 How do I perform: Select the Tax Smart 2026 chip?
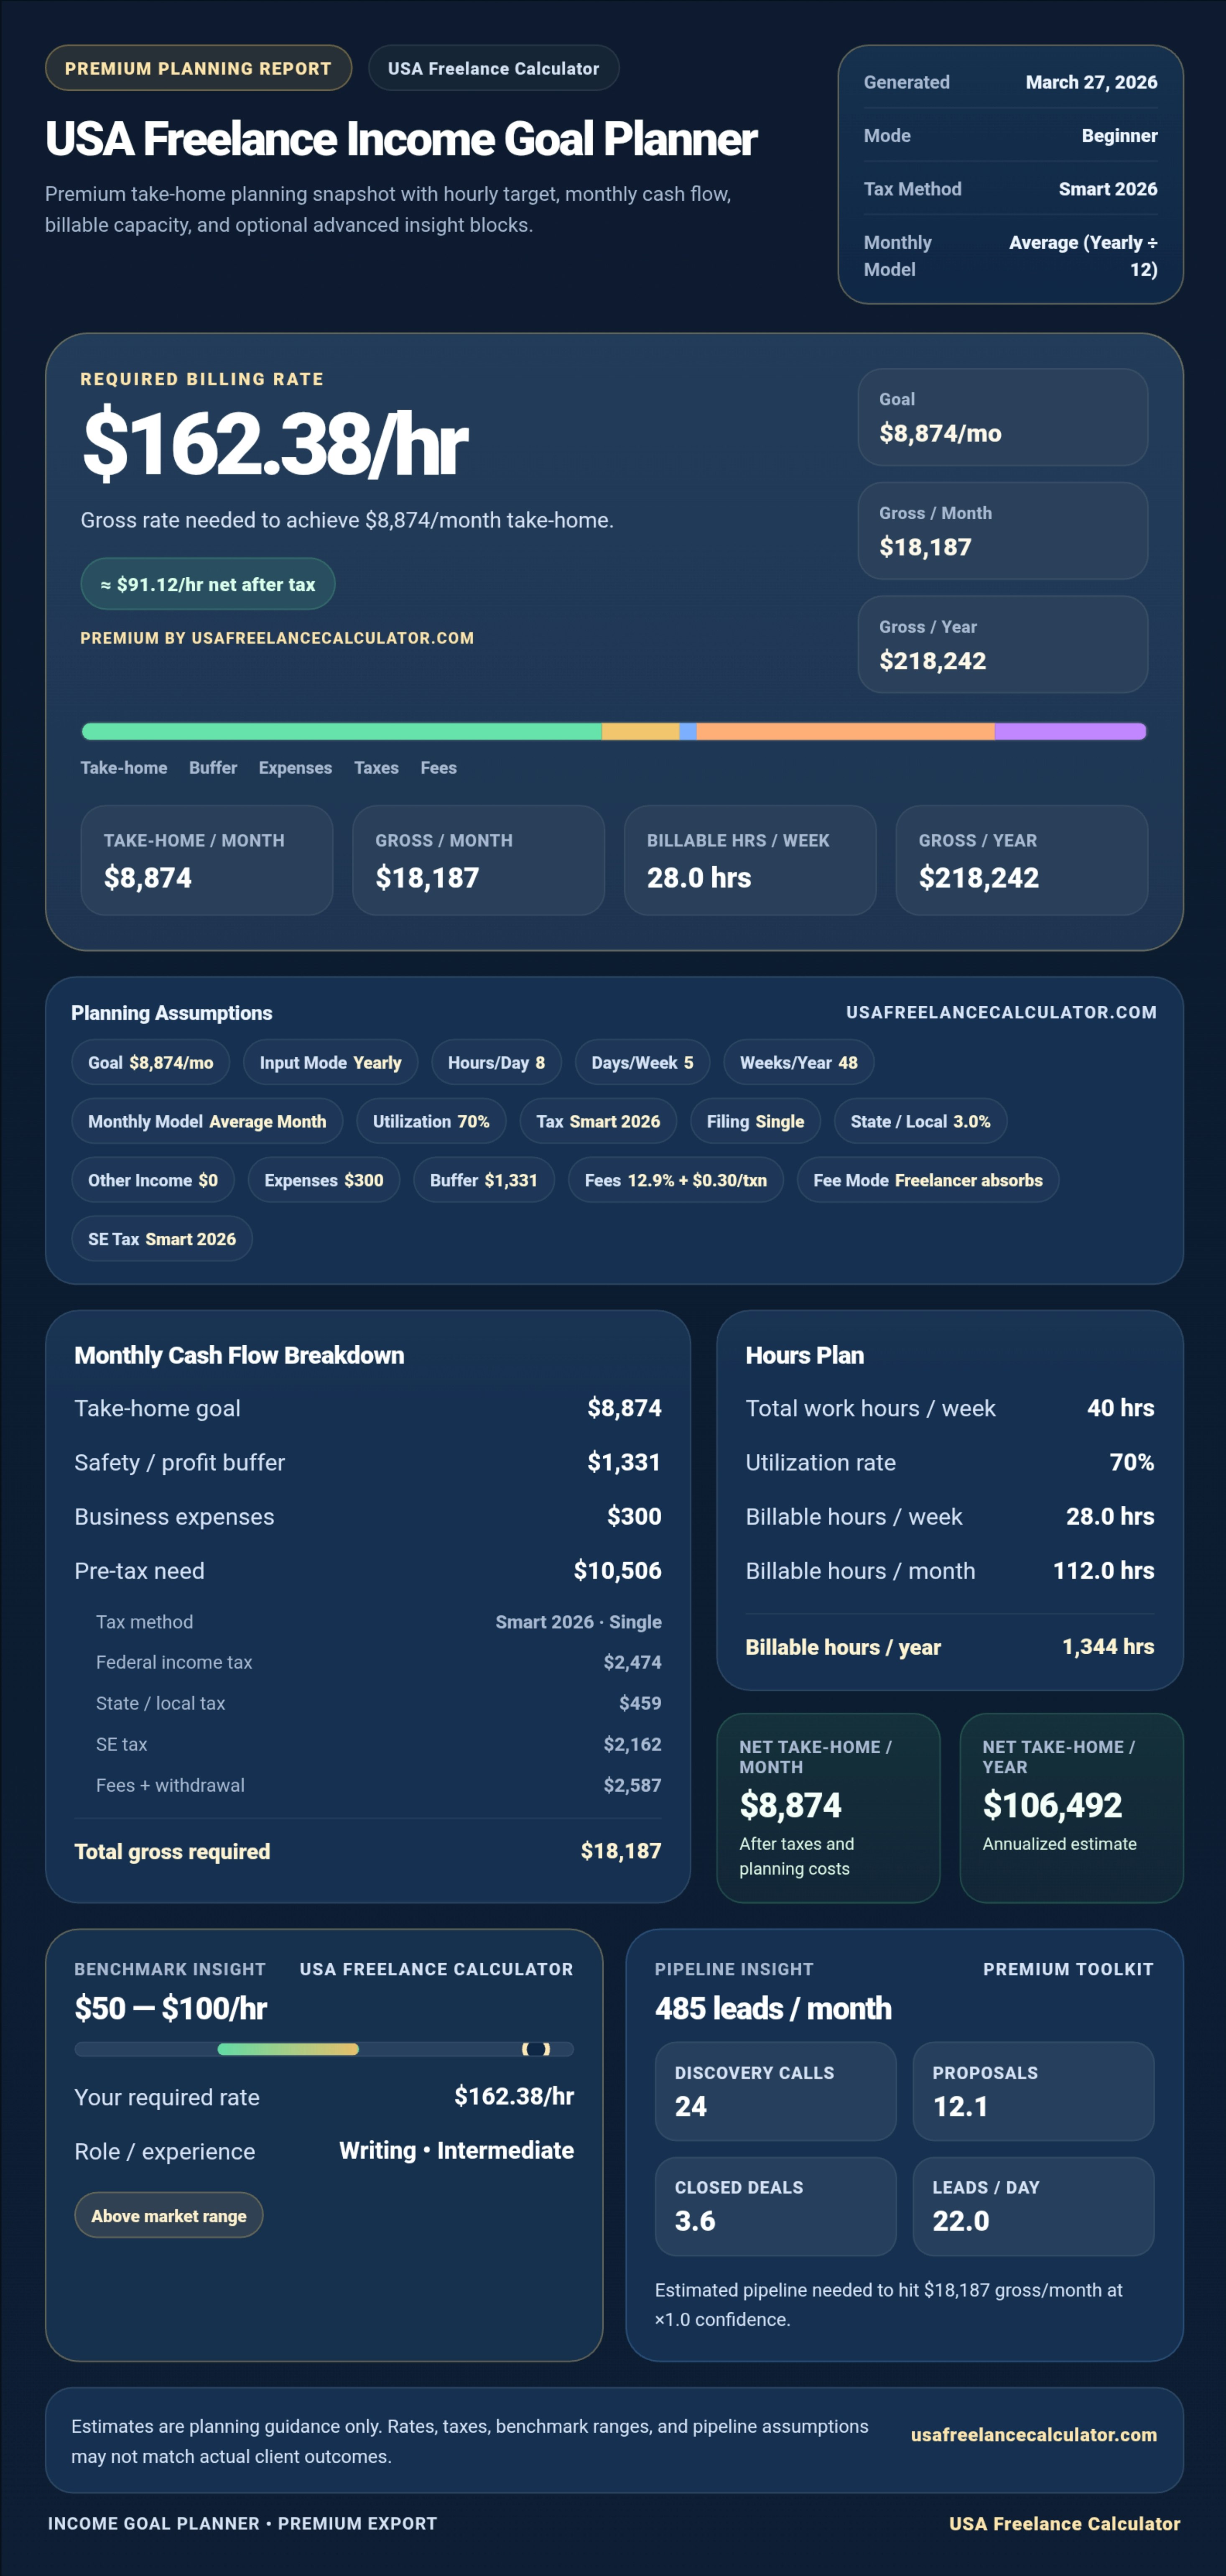point(598,1121)
